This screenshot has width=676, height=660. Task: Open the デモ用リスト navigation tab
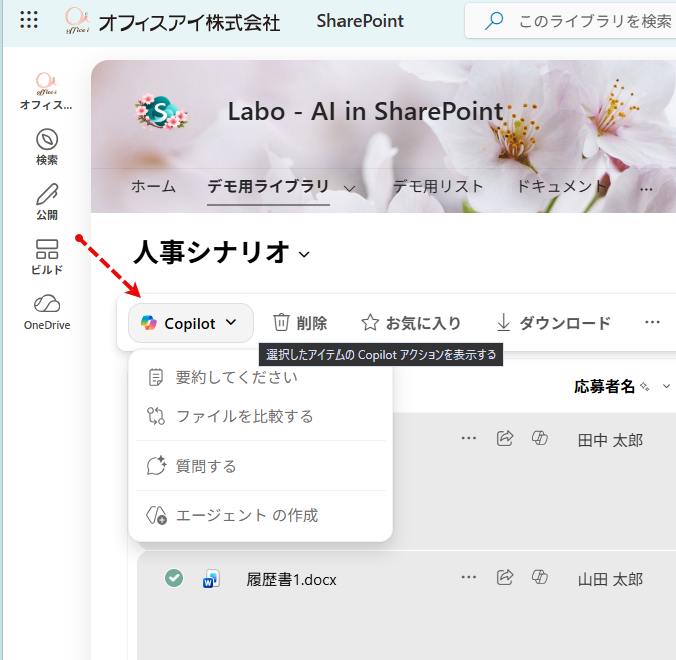pyautogui.click(x=438, y=186)
